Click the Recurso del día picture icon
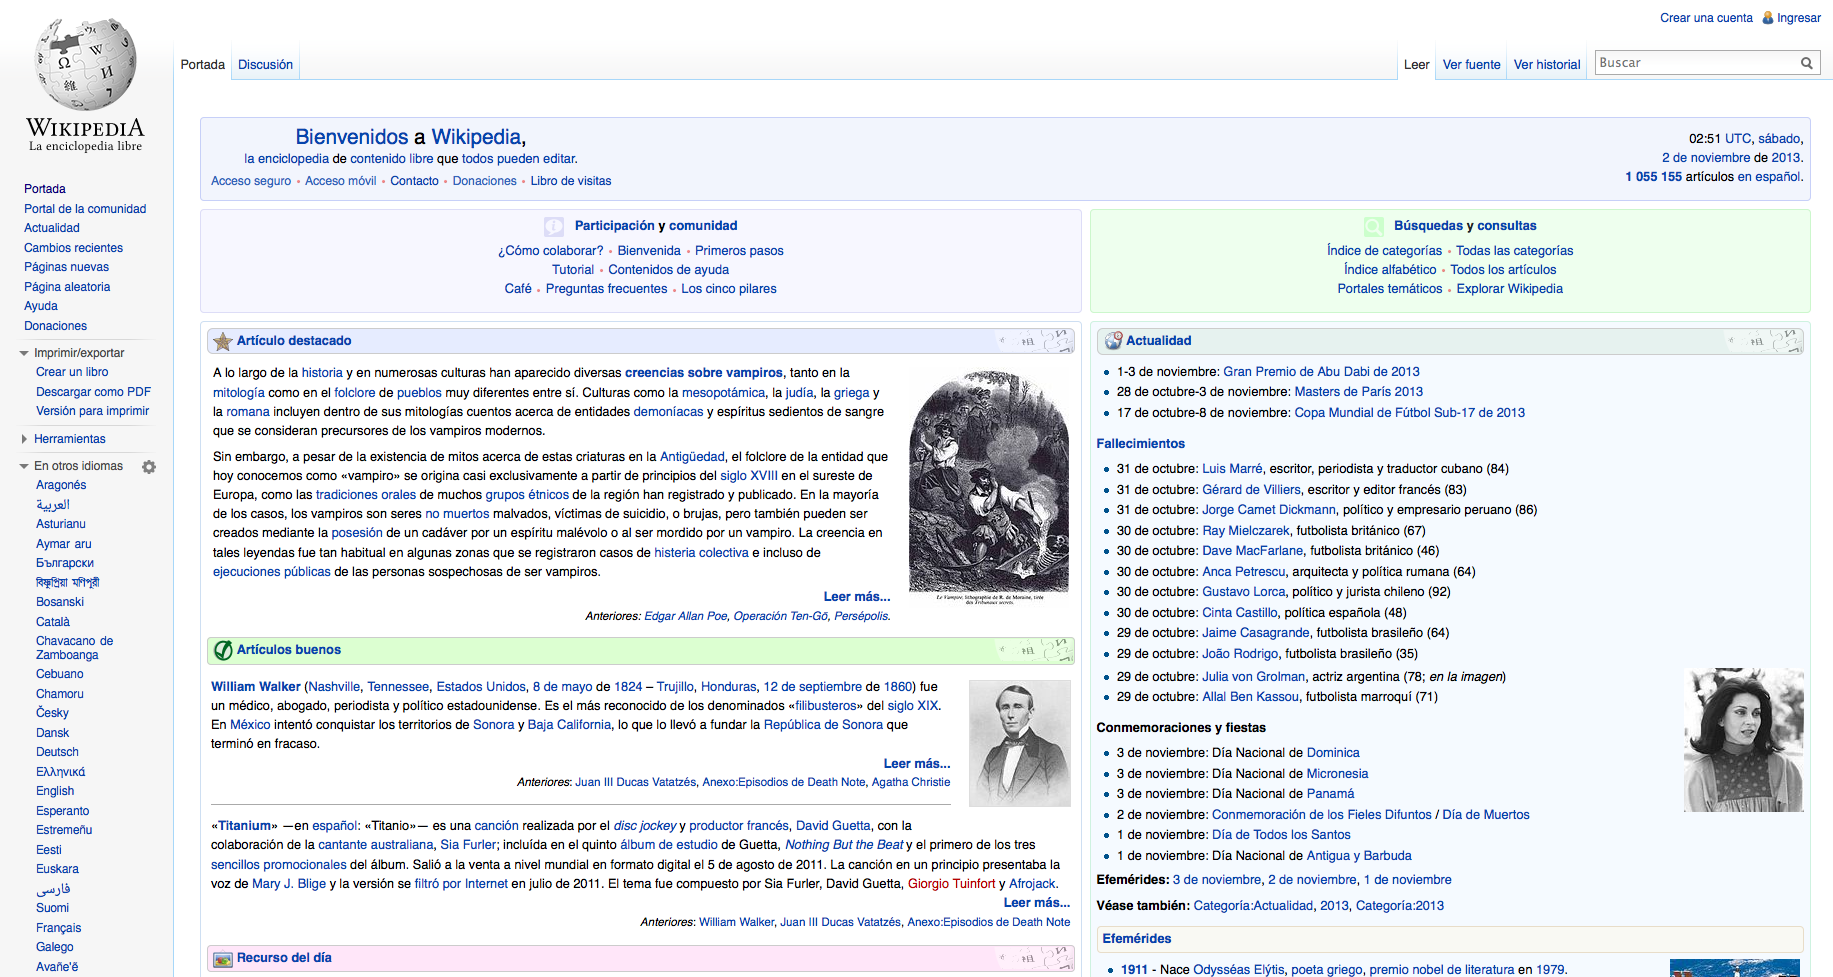The width and height of the screenshot is (1833, 977). point(223,959)
